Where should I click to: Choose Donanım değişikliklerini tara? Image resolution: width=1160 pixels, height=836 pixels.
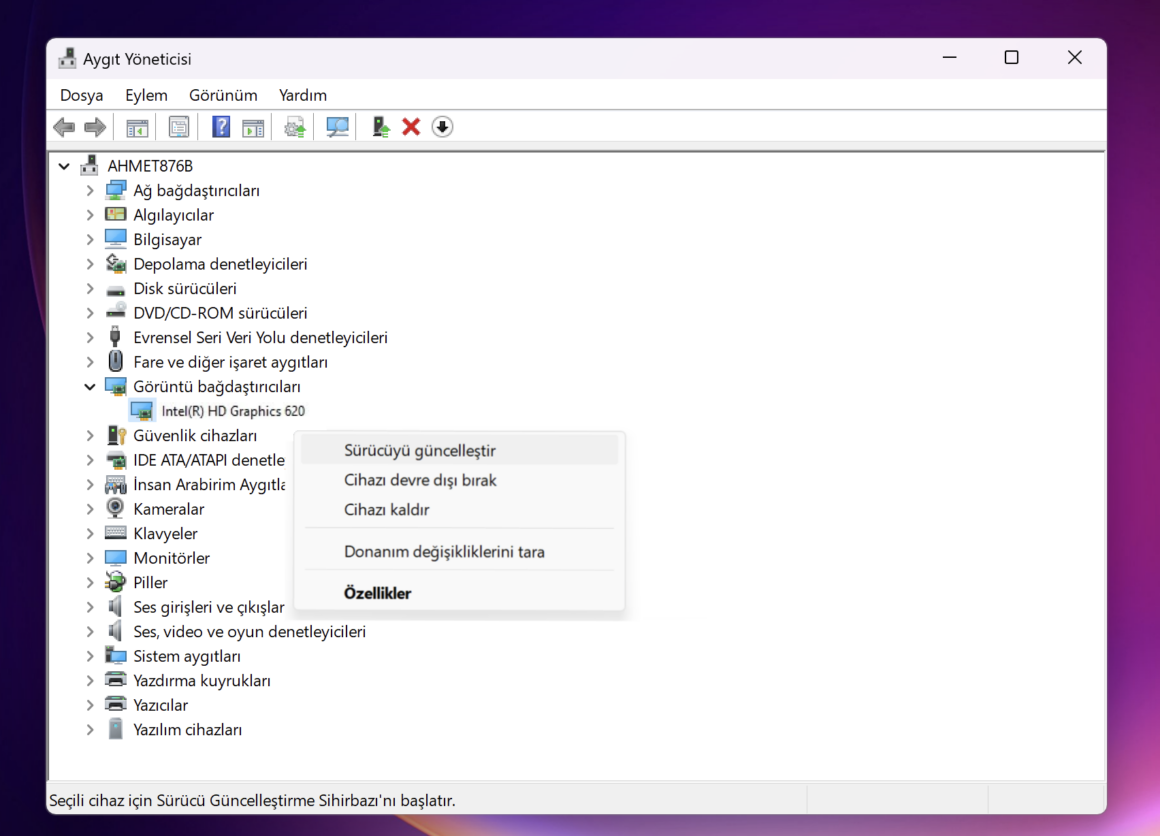(459, 551)
